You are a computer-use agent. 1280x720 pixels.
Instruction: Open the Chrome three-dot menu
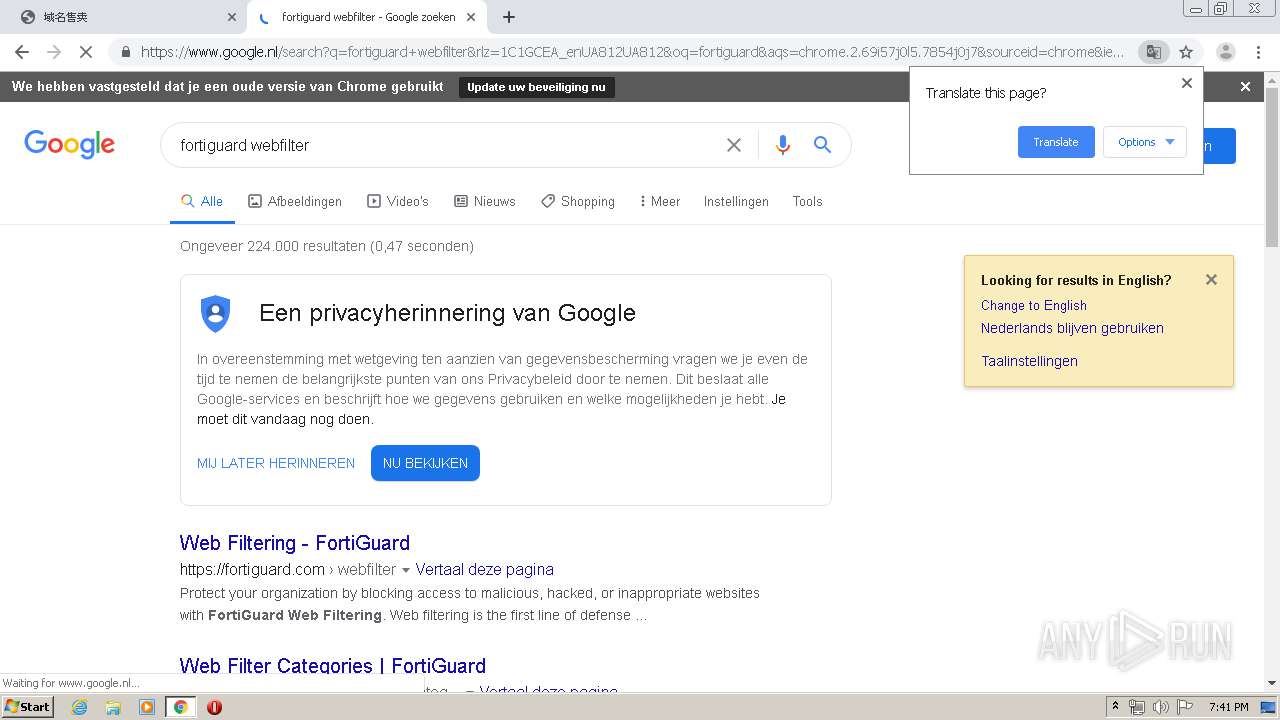point(1260,52)
